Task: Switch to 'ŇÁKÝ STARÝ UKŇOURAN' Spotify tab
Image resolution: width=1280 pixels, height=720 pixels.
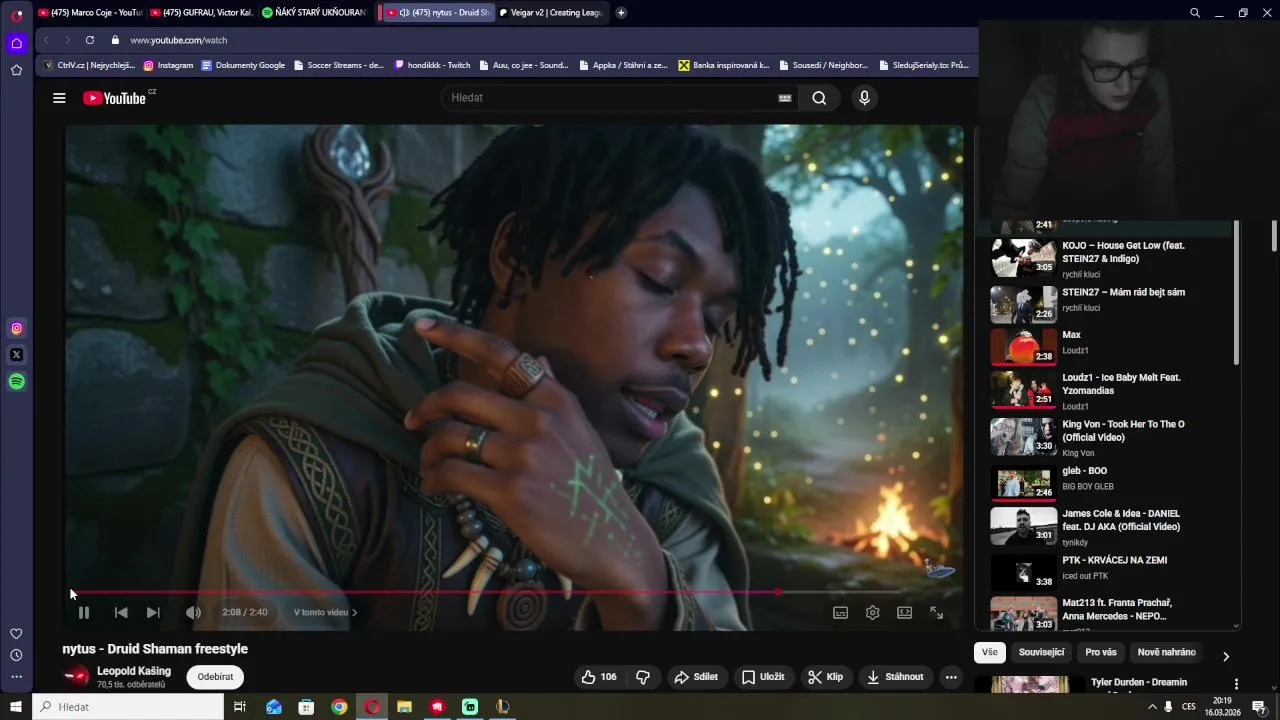Action: pyautogui.click(x=314, y=13)
